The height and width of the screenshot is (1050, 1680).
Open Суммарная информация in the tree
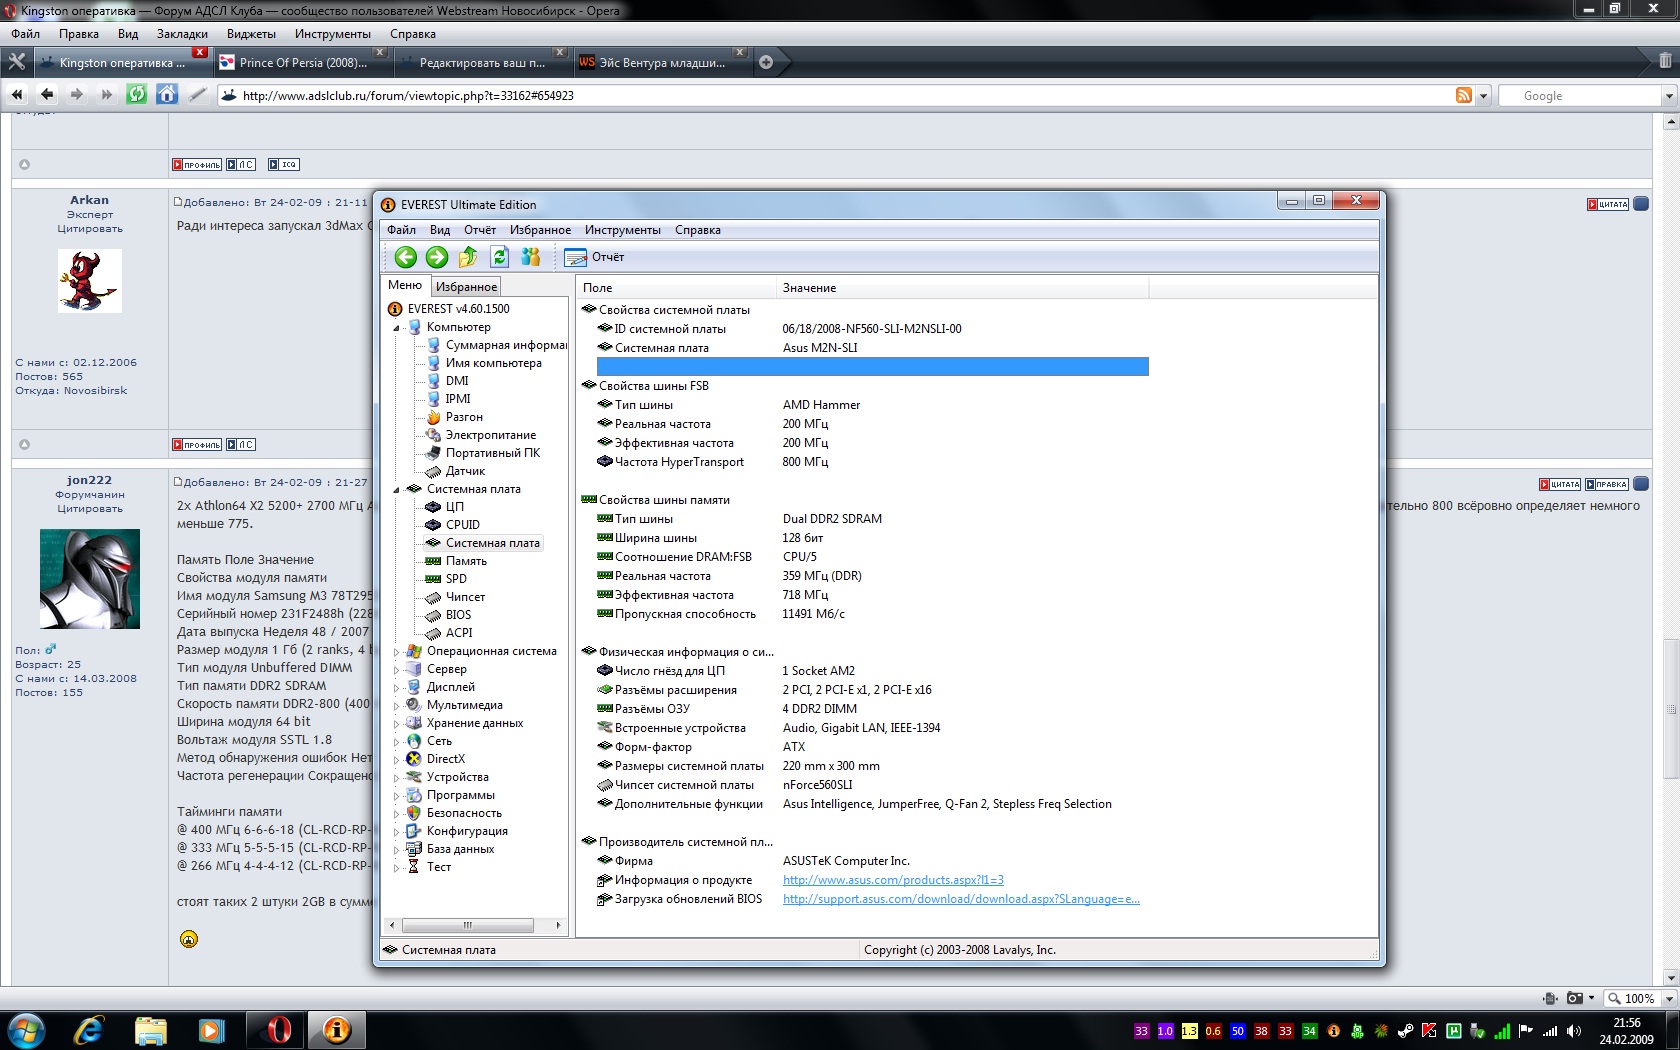pos(505,345)
